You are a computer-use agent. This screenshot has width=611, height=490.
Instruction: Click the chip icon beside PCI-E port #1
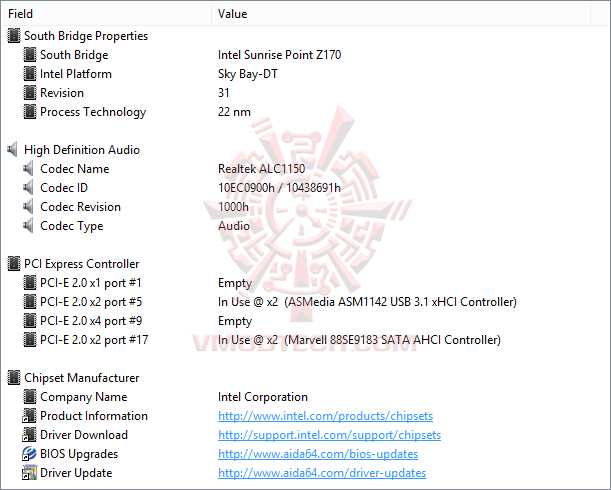tap(30, 283)
